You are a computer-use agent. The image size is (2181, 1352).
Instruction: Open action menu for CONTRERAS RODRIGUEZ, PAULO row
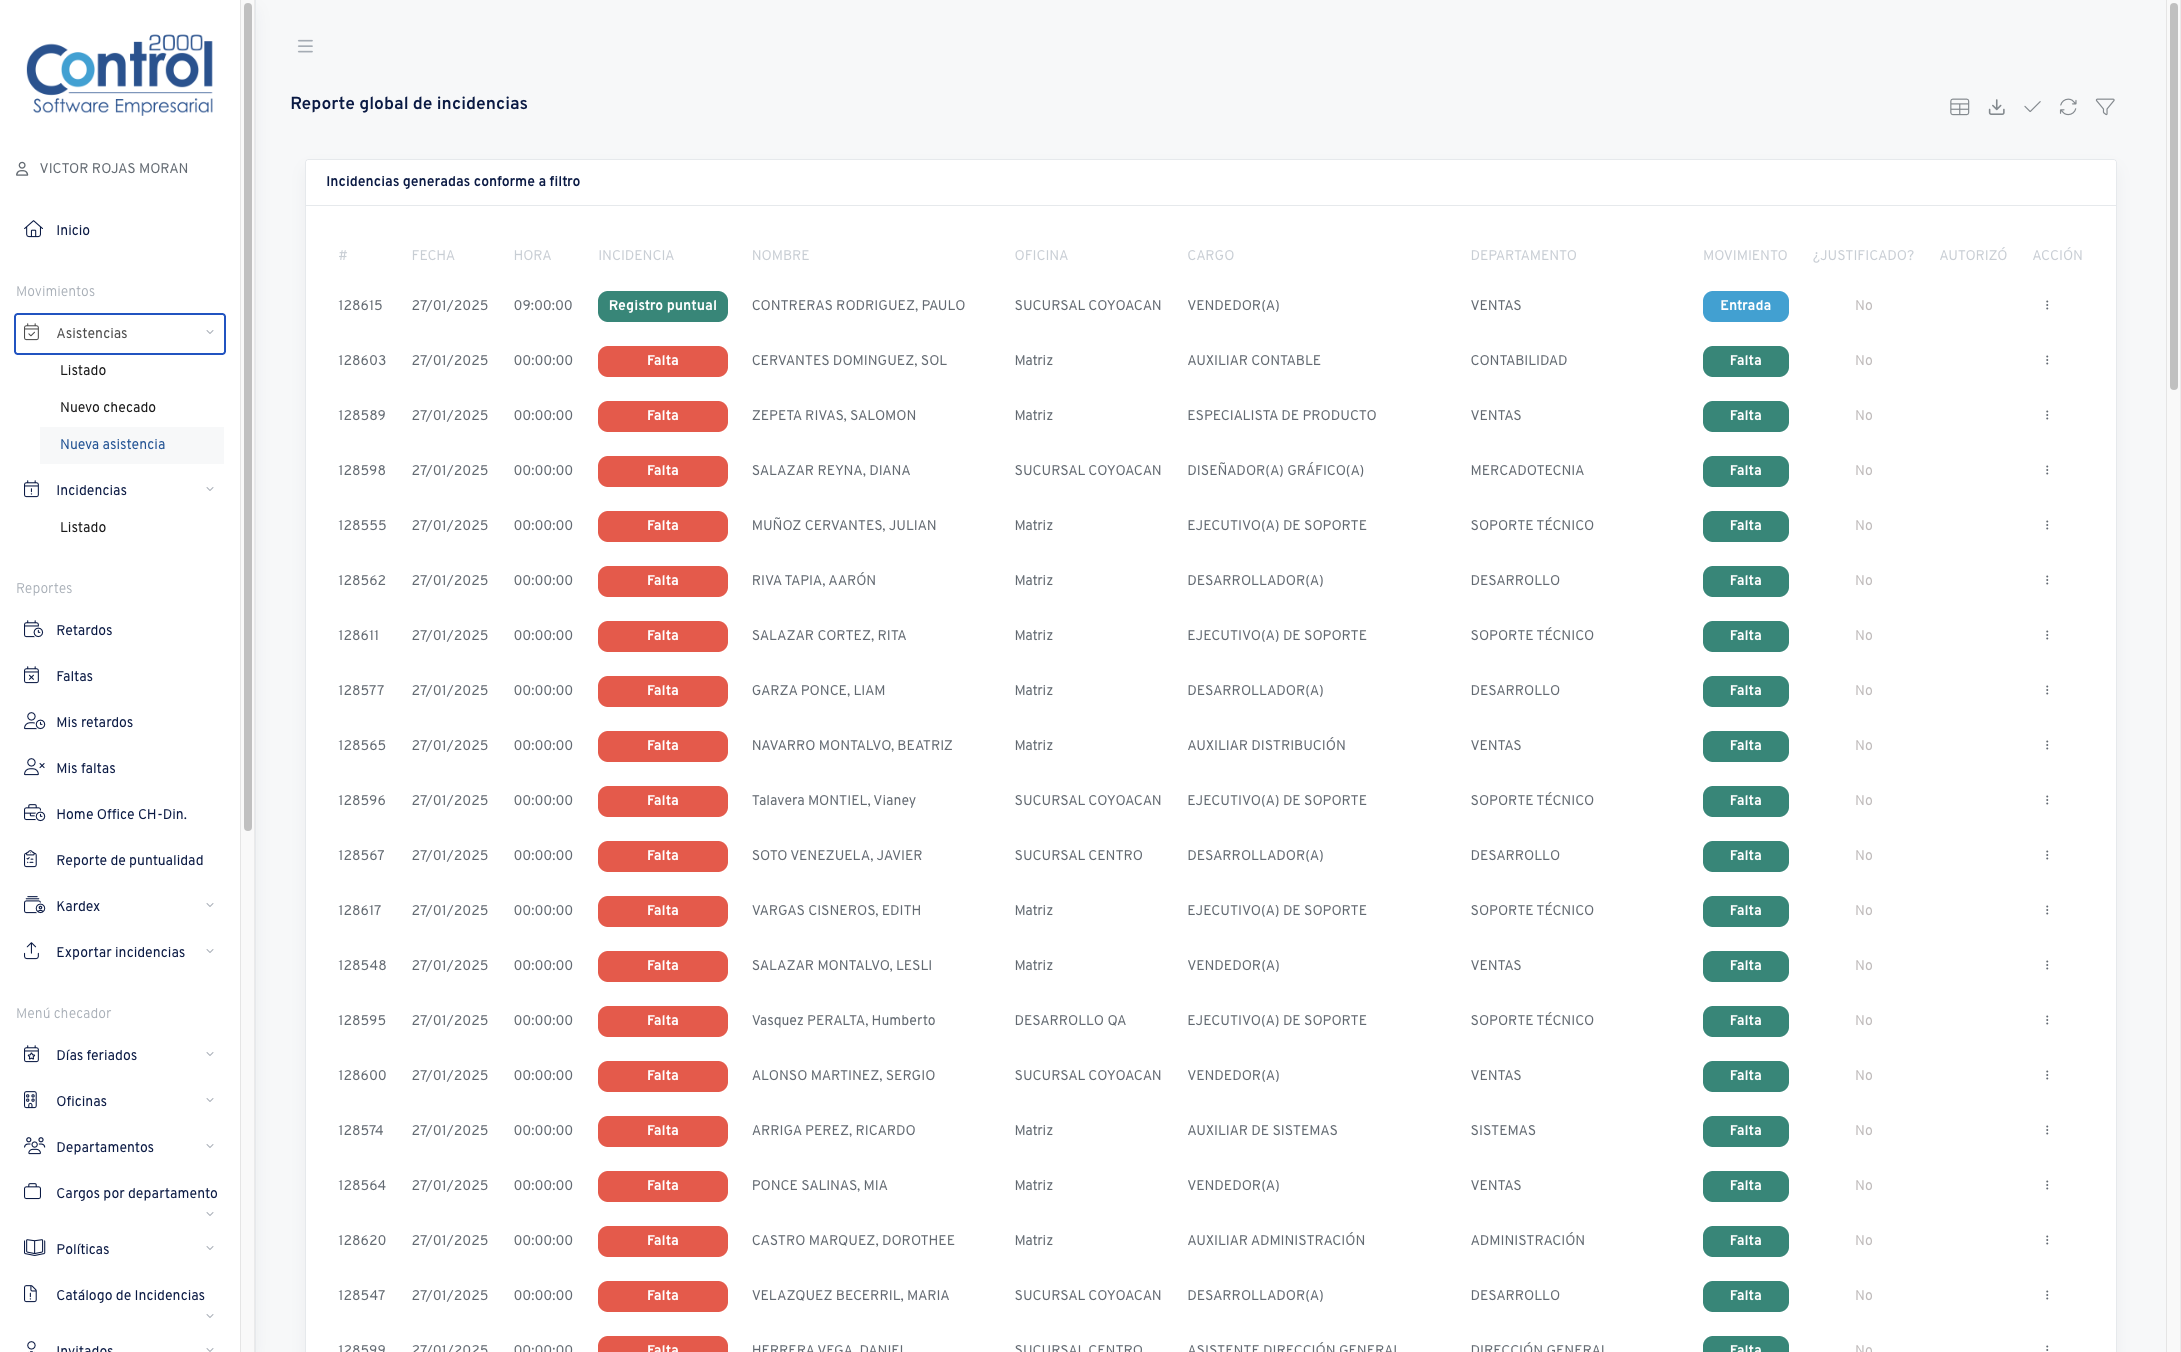(x=2047, y=305)
